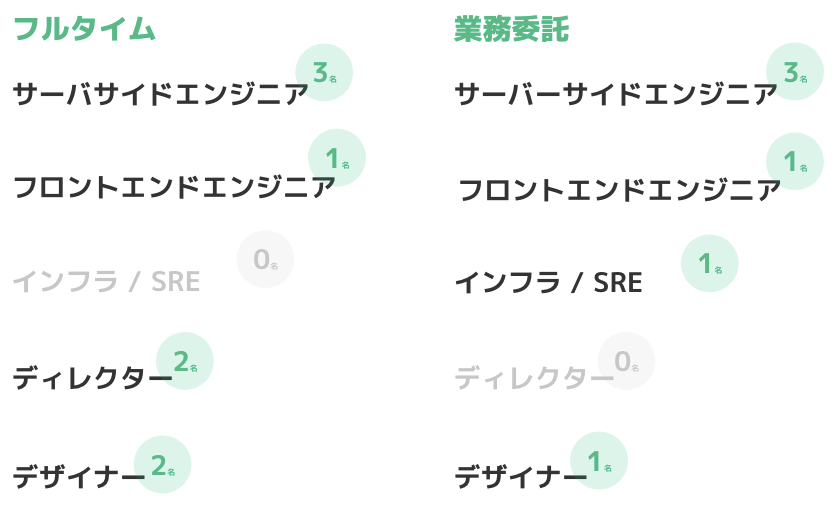Image resolution: width=838 pixels, height=505 pixels.
Task: Select the greyed-out インフラ / SRE entry
Action: [x=106, y=282]
